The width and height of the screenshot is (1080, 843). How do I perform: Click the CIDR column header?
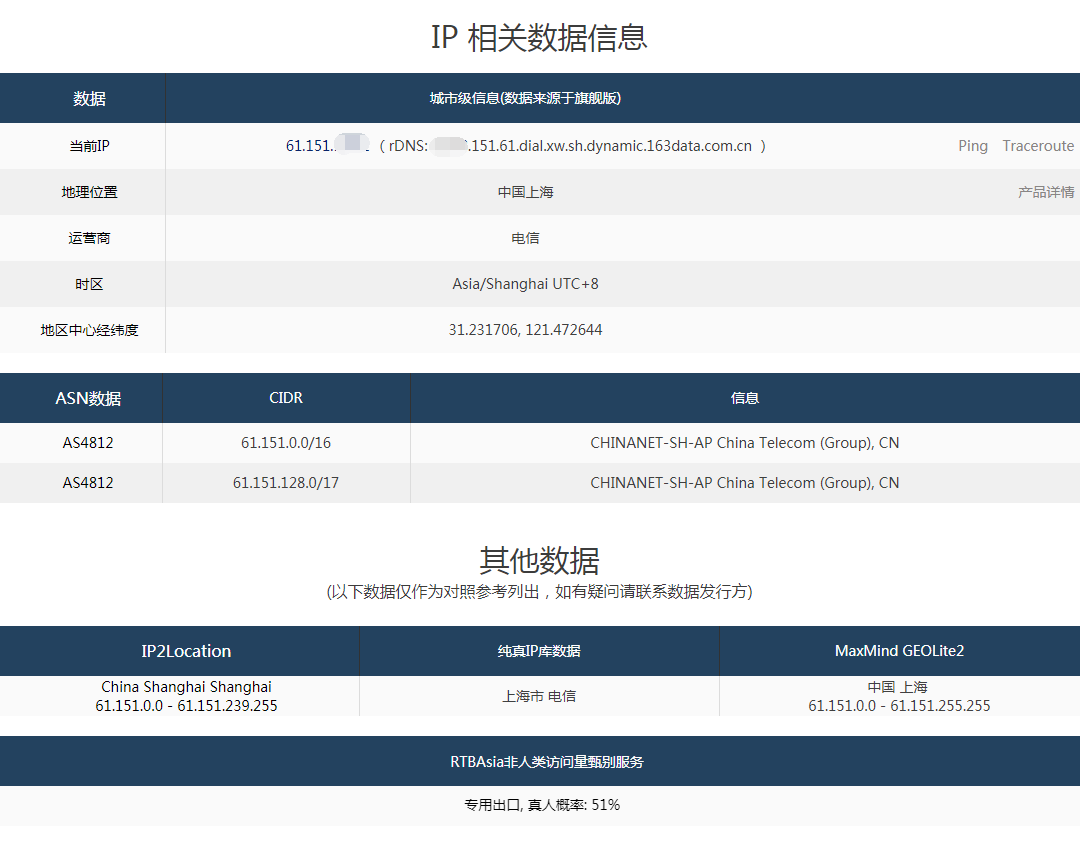point(286,398)
